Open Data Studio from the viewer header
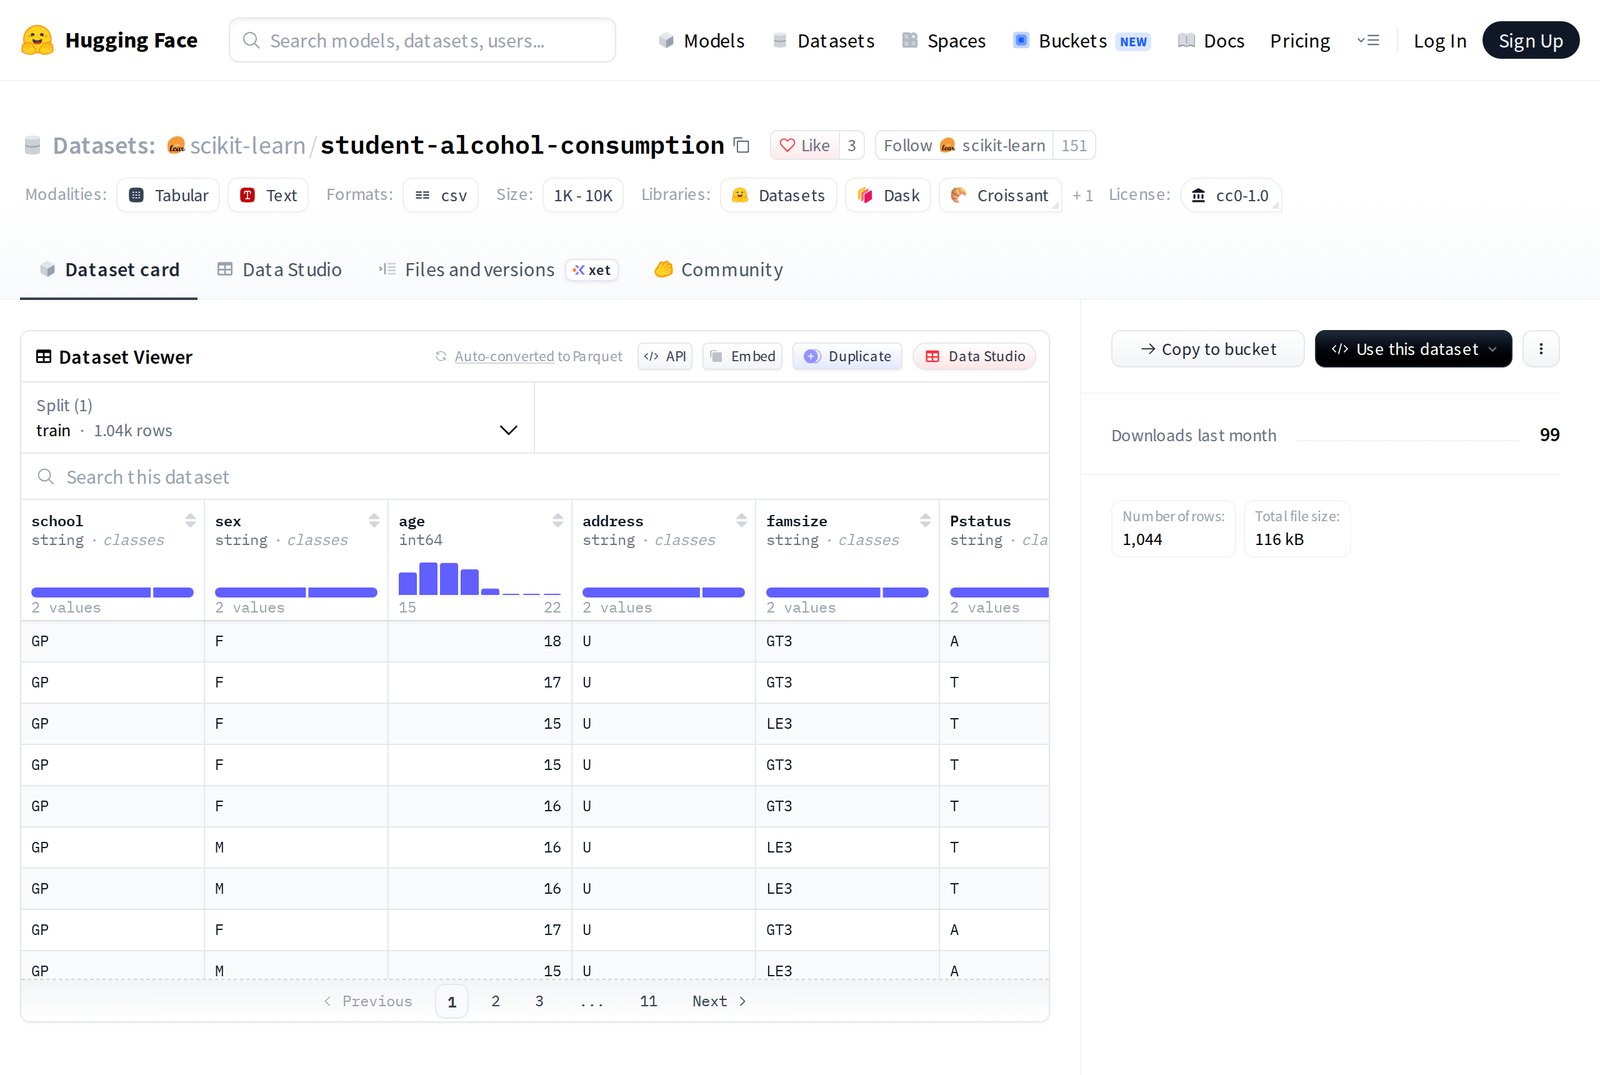The width and height of the screenshot is (1600, 1075). (x=975, y=356)
